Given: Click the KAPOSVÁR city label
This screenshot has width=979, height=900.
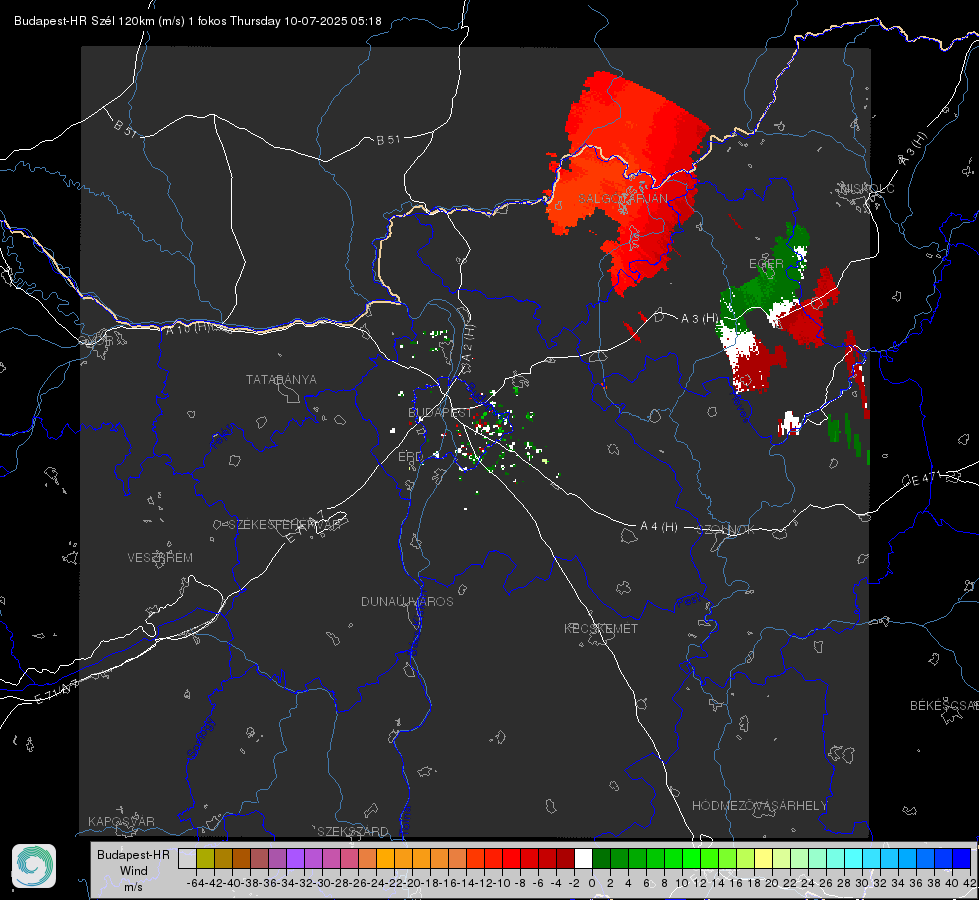Looking at the screenshot, I should 121,821.
